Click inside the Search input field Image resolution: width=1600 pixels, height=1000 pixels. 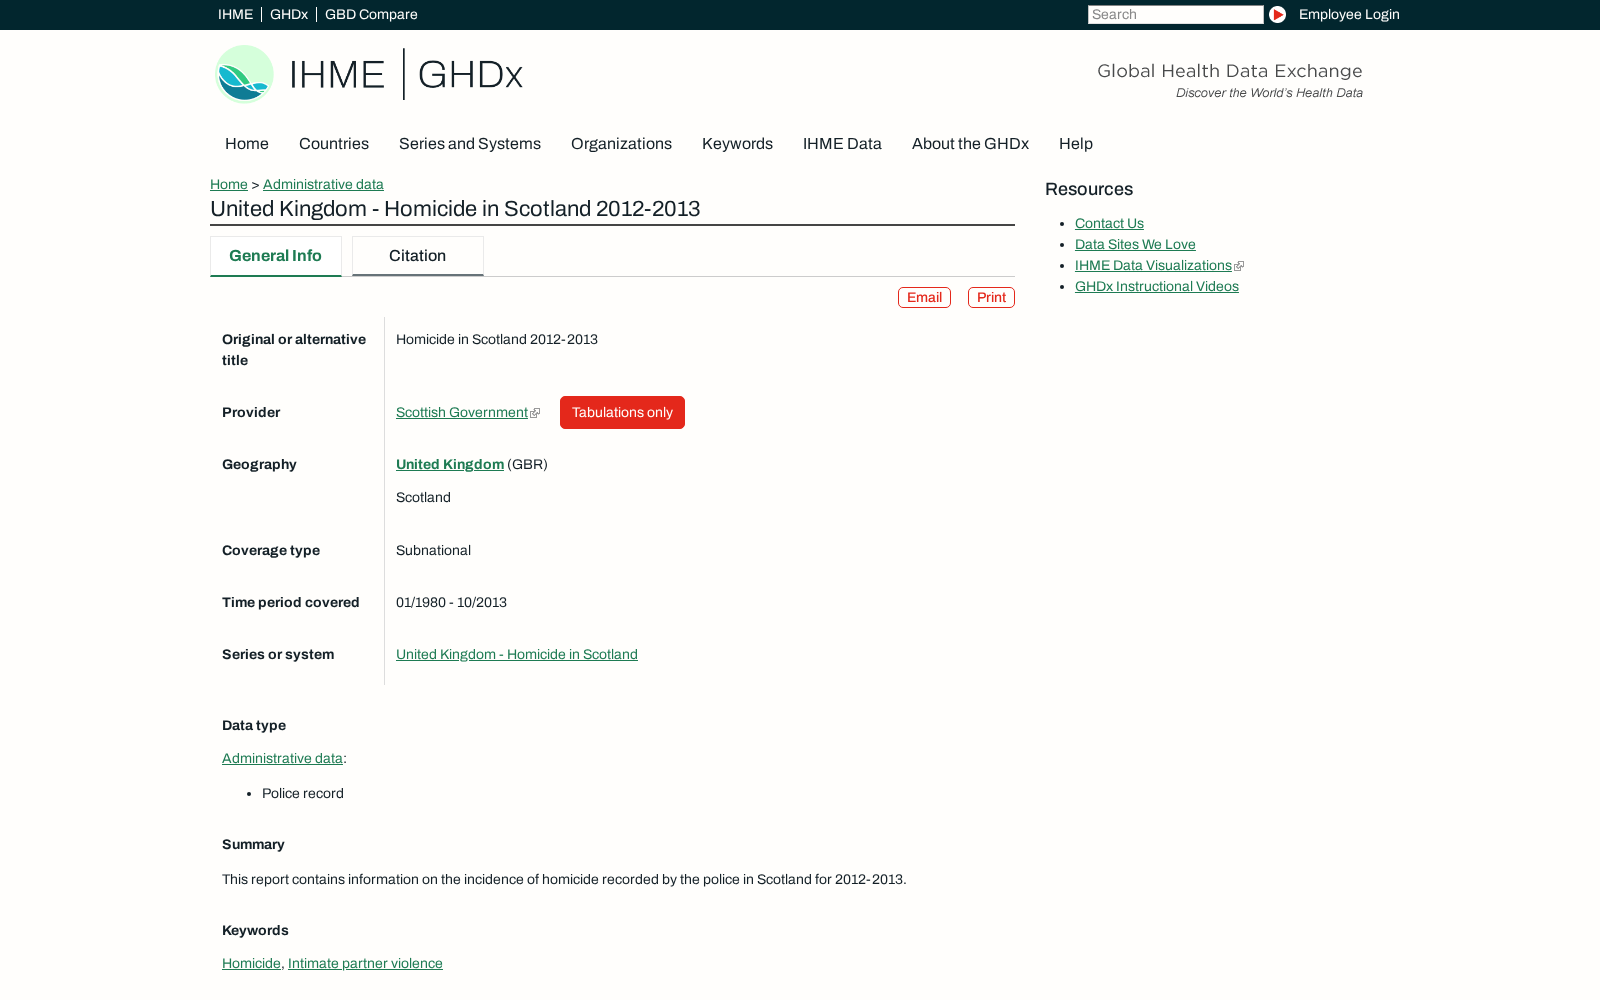(x=1175, y=14)
